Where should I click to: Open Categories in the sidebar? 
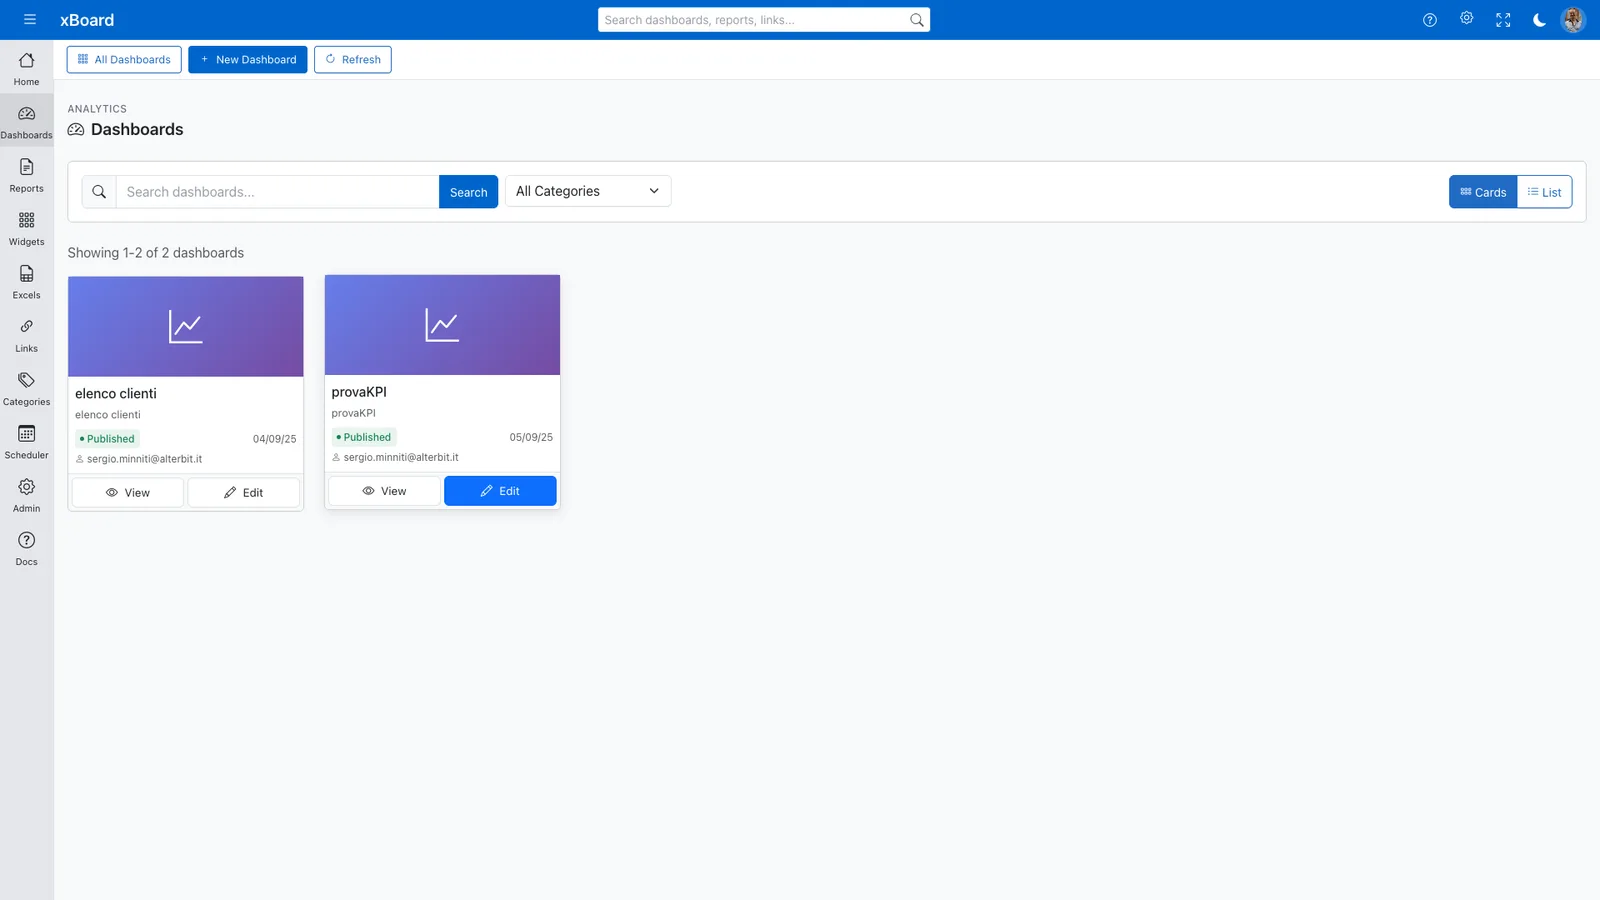click(27, 389)
